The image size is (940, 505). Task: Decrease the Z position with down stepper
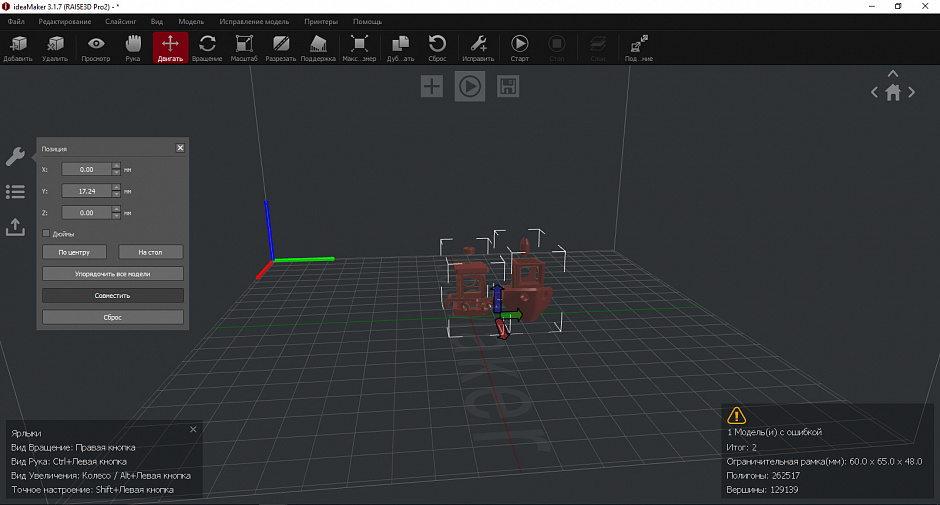[116, 216]
